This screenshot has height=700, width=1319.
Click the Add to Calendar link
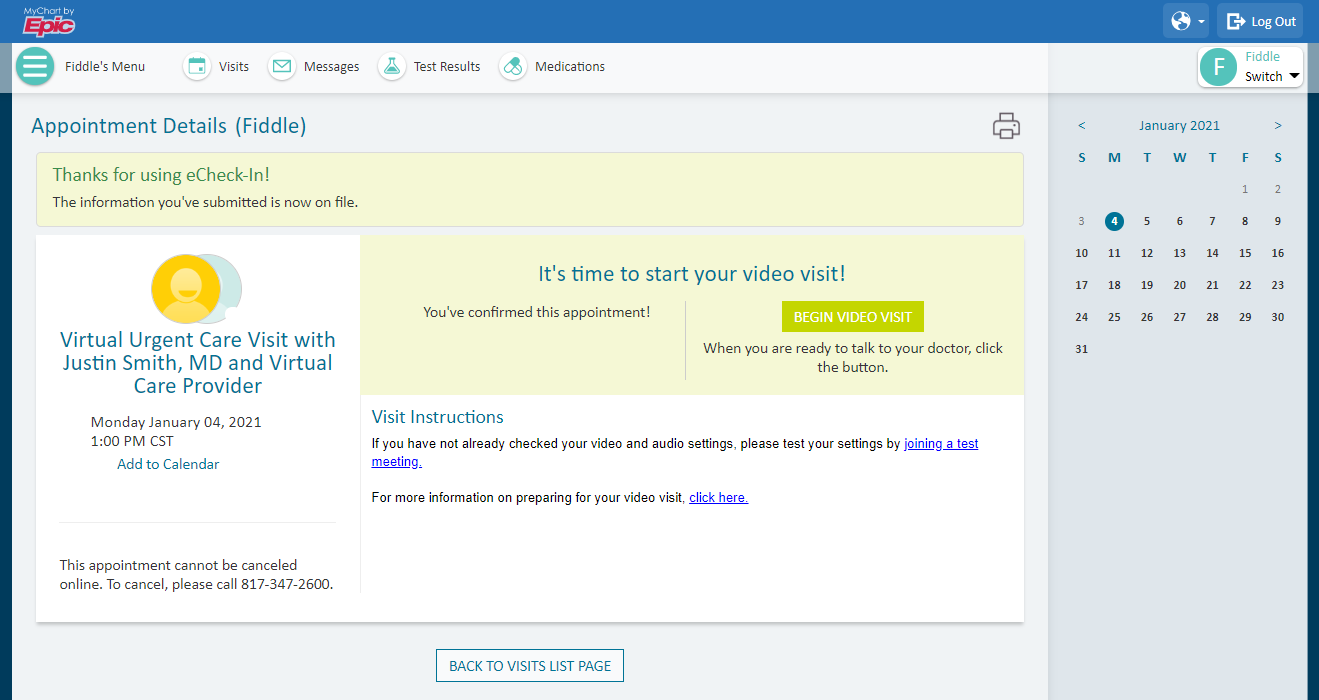(168, 464)
